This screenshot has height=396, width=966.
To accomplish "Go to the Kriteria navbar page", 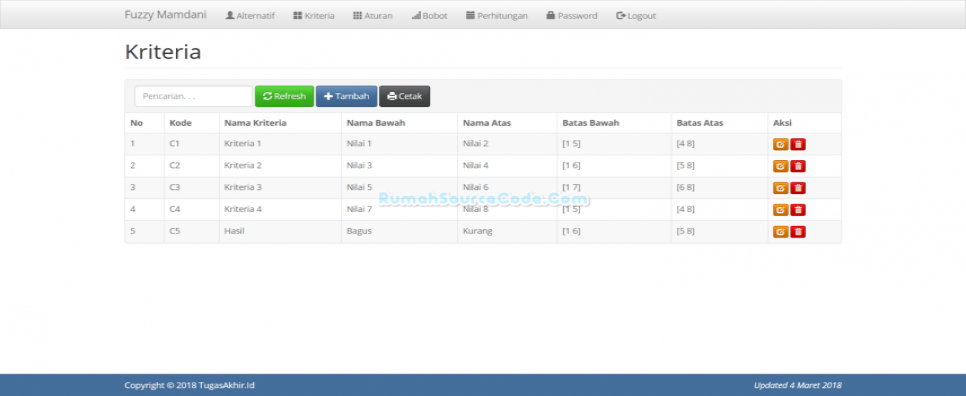I will [x=314, y=16].
